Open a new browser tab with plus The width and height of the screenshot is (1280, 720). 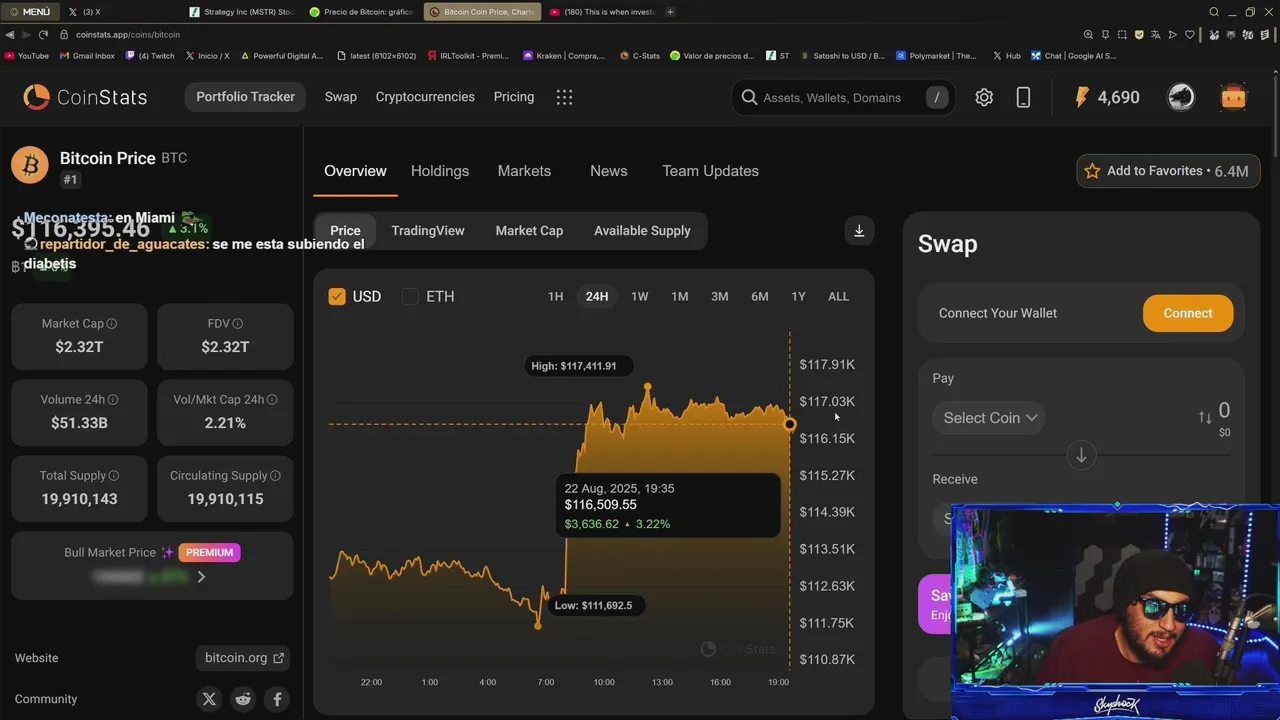(x=670, y=12)
